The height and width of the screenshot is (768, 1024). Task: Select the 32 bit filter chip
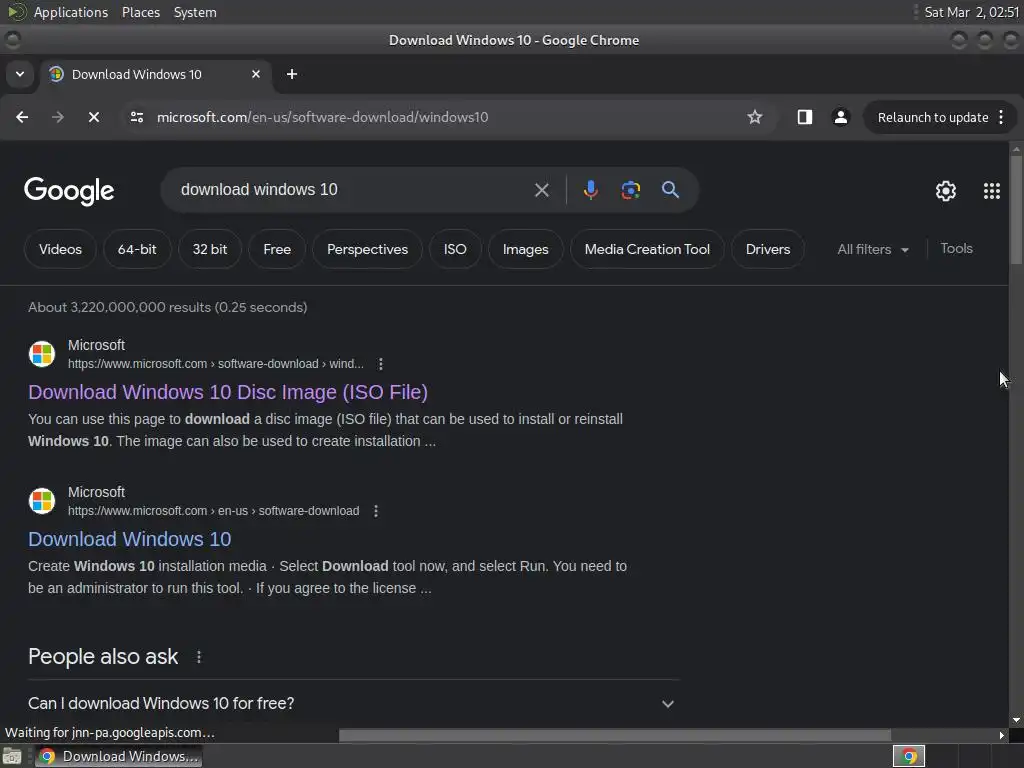(210, 249)
